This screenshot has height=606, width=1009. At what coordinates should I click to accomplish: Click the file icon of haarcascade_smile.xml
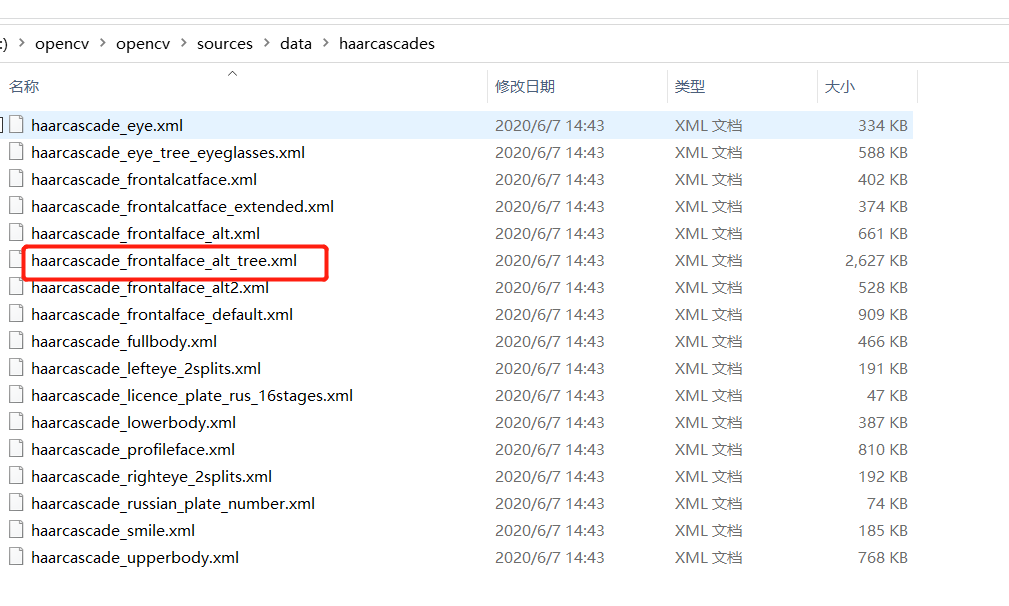pyautogui.click(x=16, y=530)
